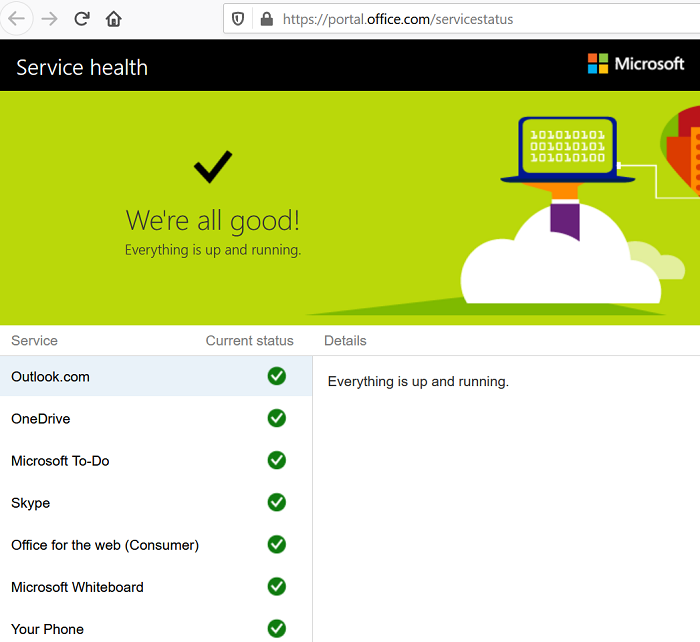Click the green status check for Microsoft To-Do

(x=277, y=460)
